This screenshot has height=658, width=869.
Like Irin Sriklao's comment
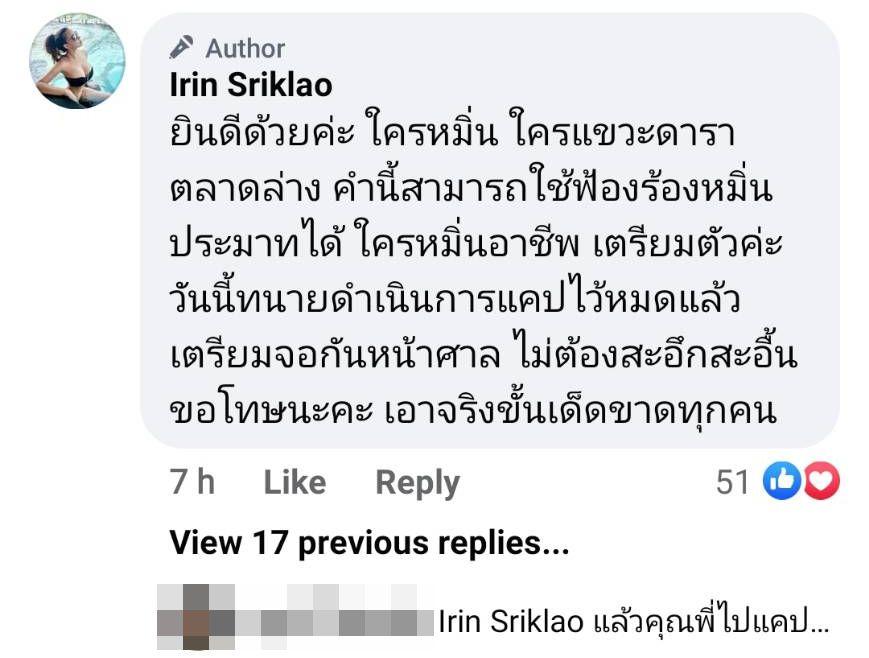(294, 483)
